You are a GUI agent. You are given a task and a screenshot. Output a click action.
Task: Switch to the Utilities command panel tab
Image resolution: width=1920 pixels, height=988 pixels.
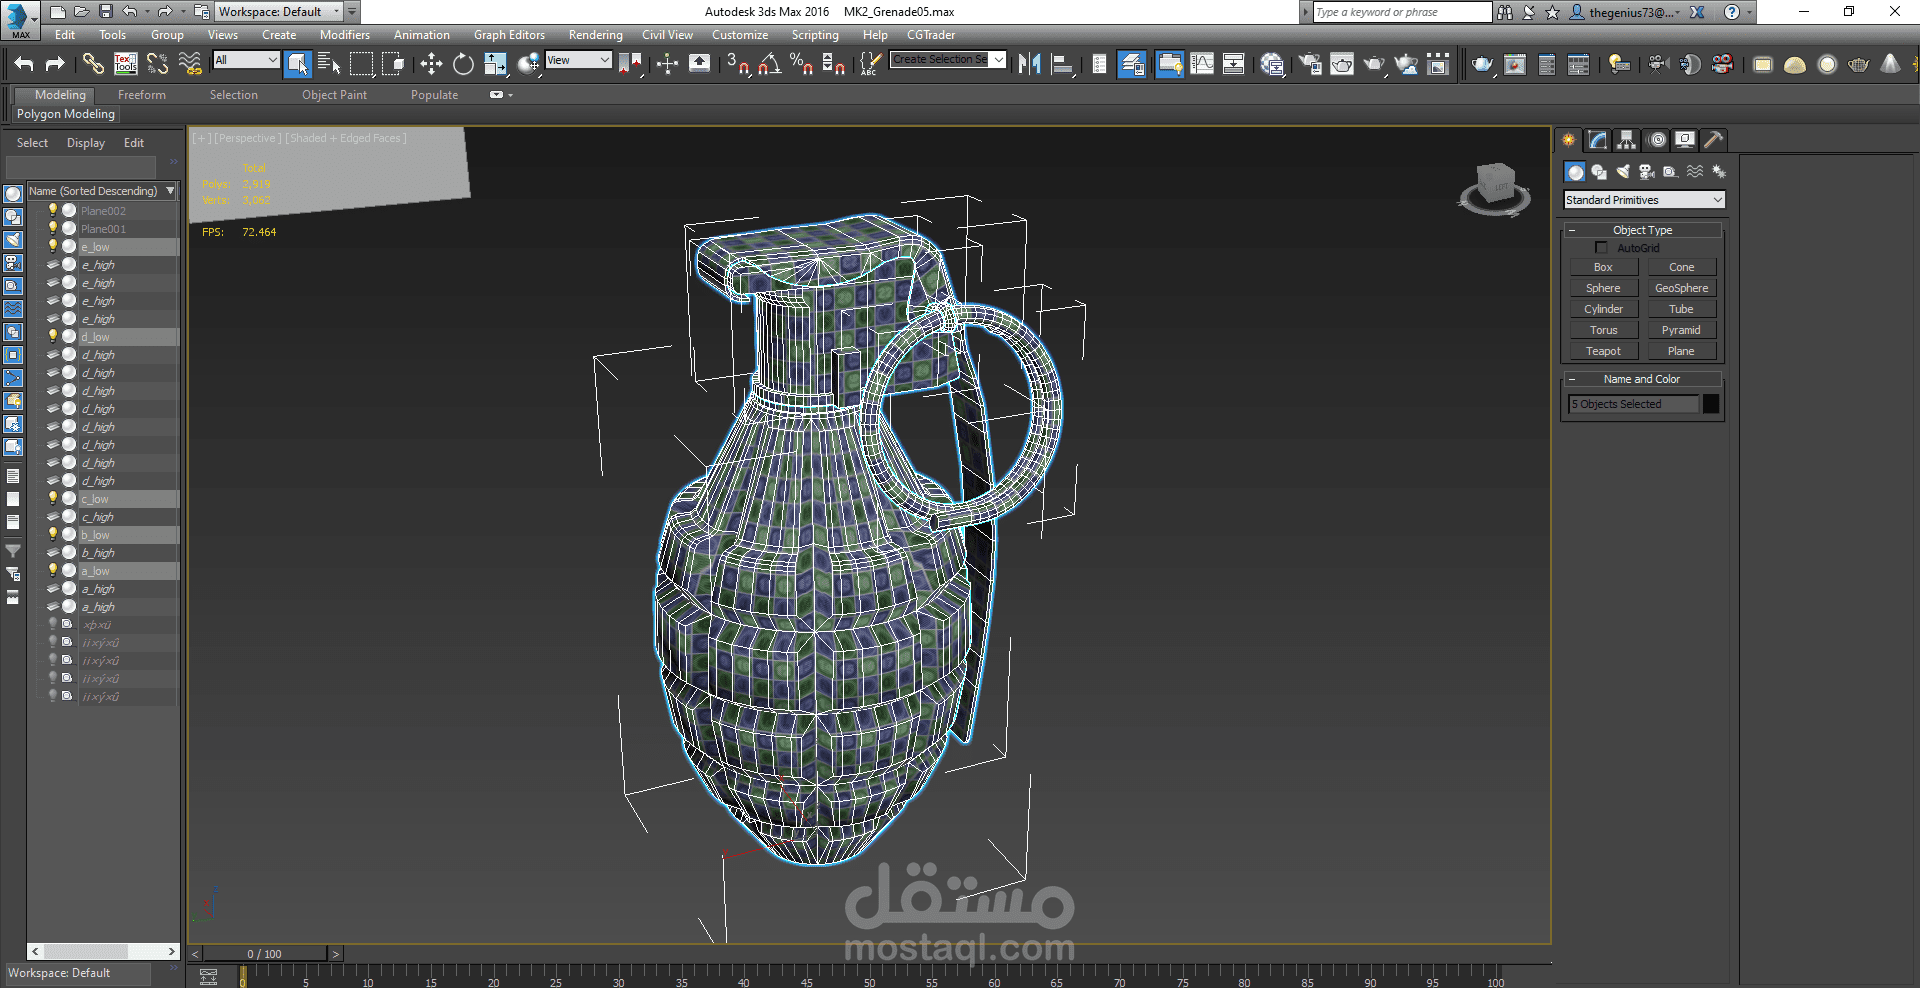point(1714,140)
